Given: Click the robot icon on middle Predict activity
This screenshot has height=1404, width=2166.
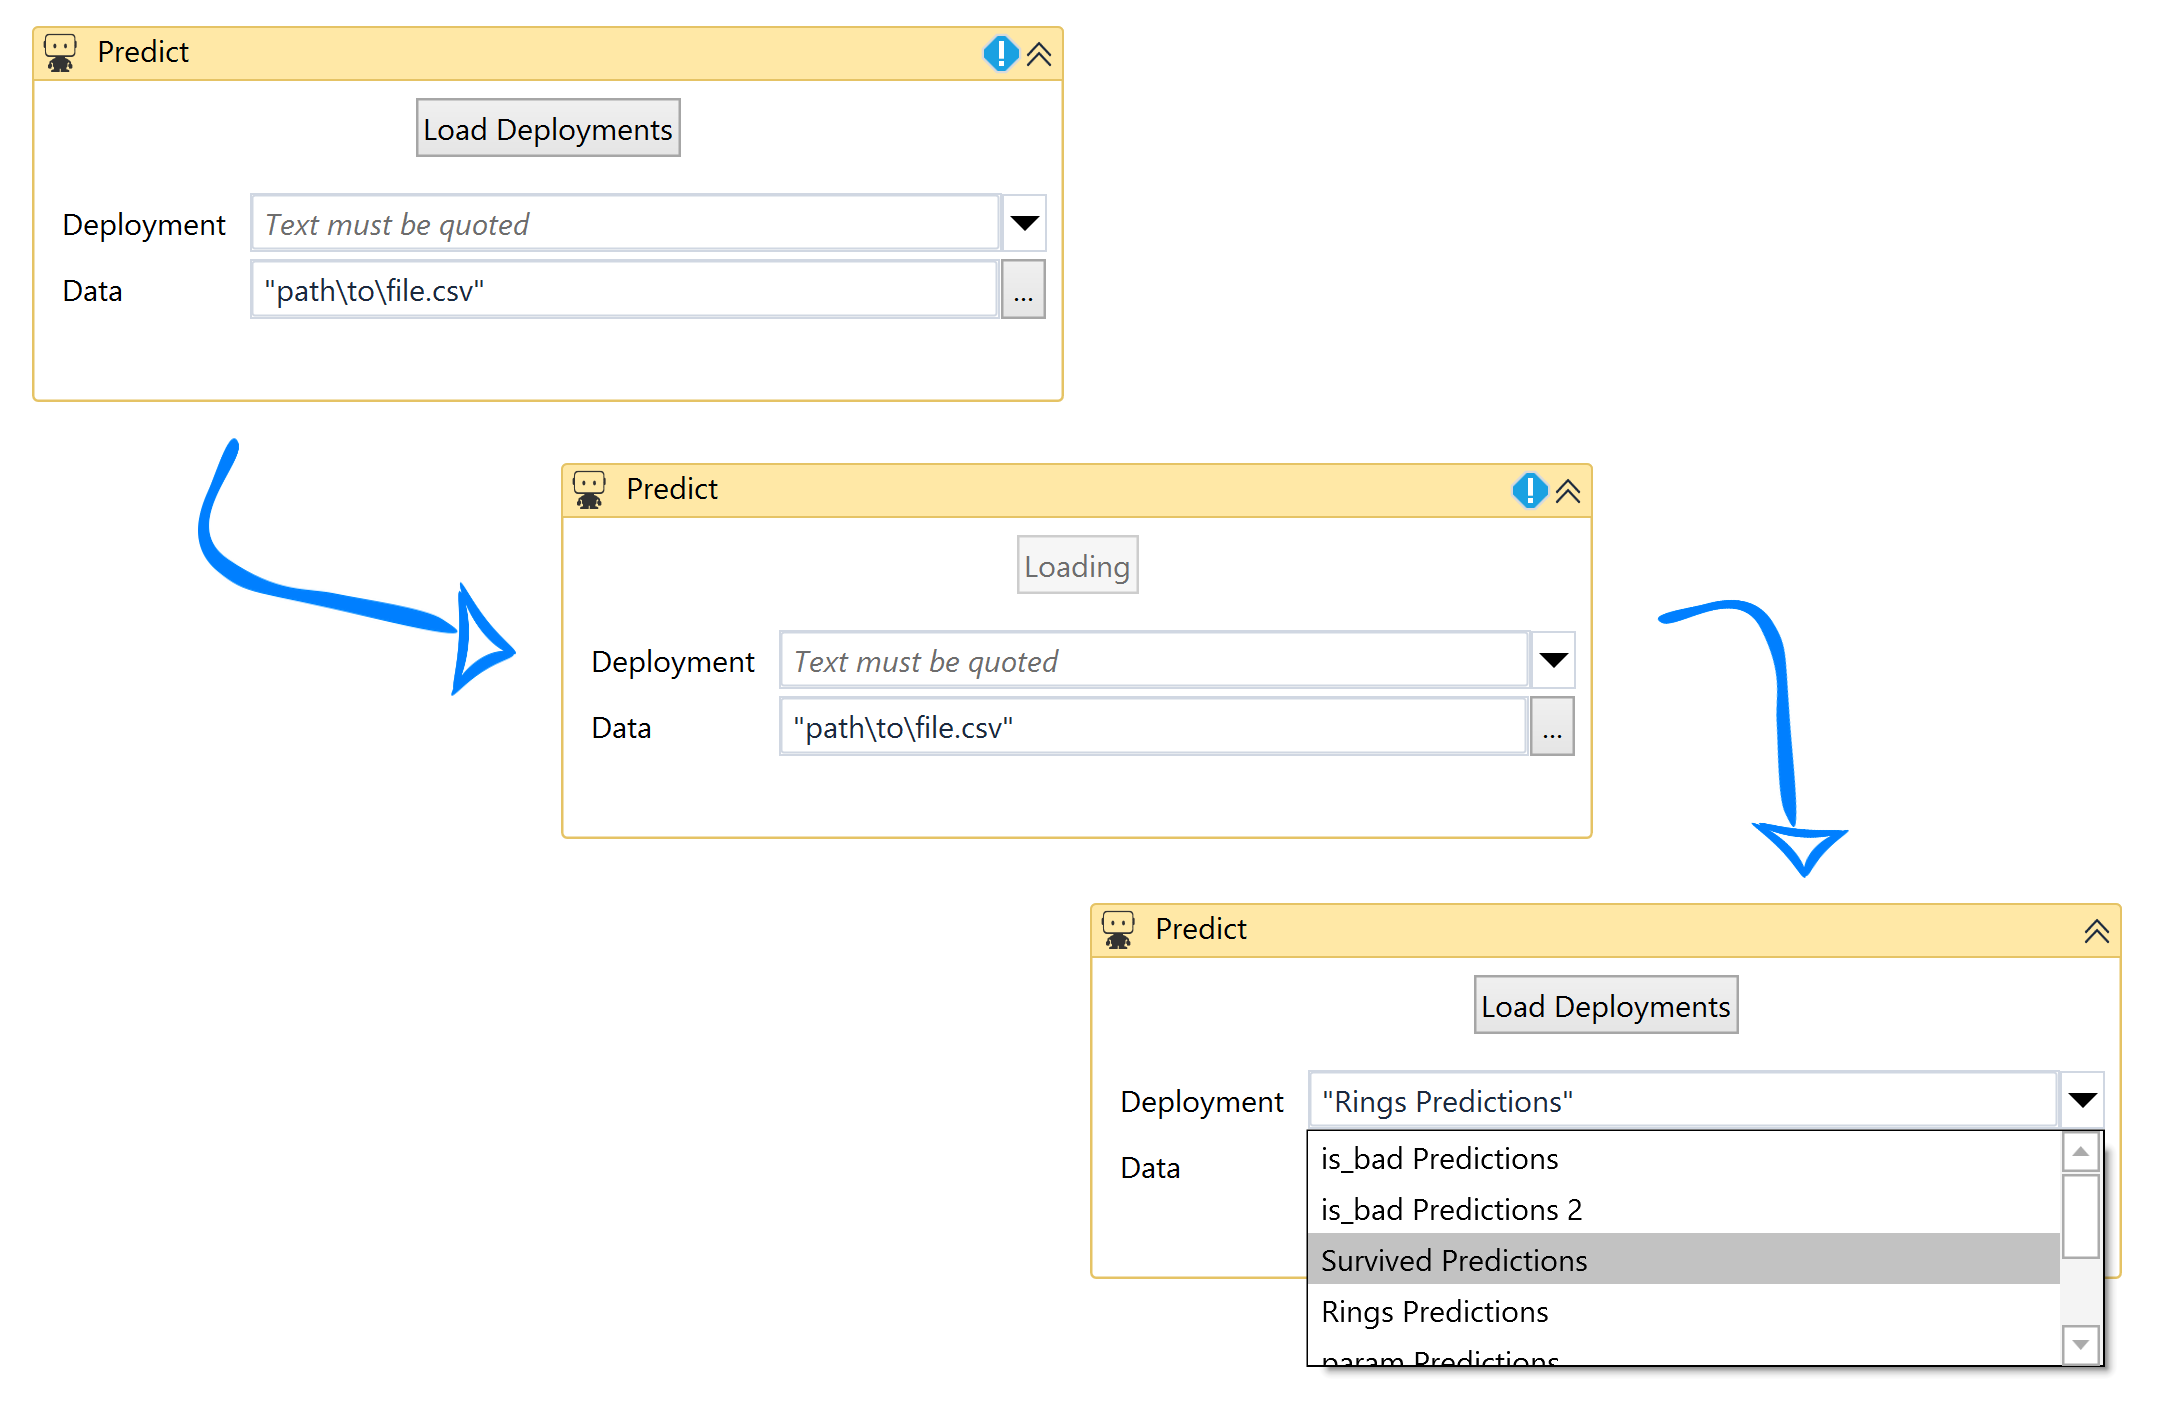Looking at the screenshot, I should click(589, 489).
